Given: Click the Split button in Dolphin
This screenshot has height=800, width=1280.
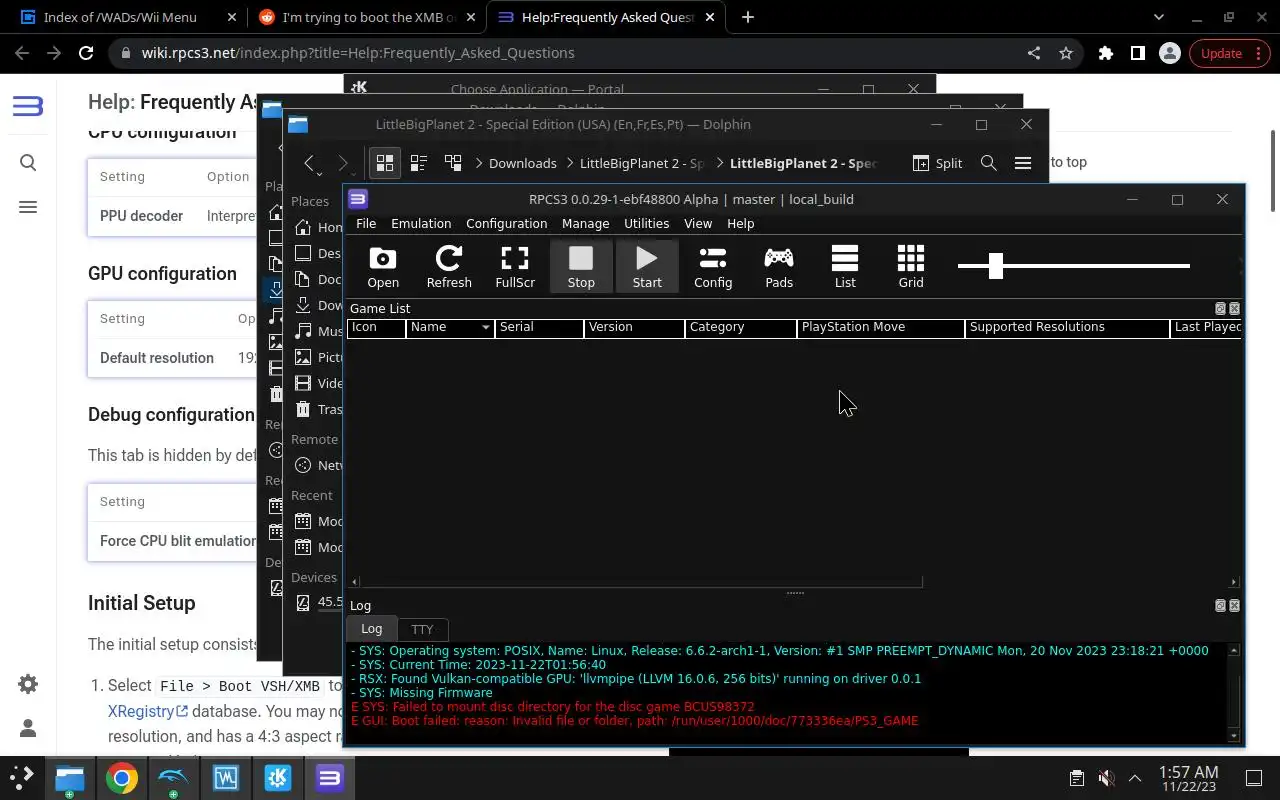Looking at the screenshot, I should [x=937, y=163].
